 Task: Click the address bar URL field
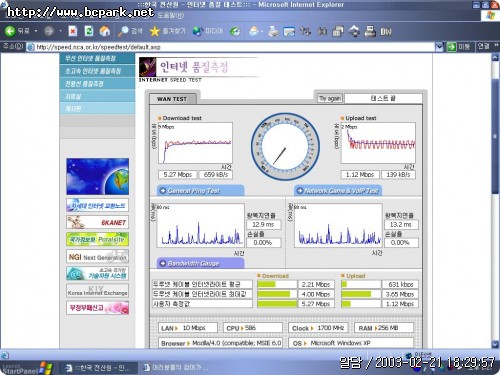tap(231, 47)
